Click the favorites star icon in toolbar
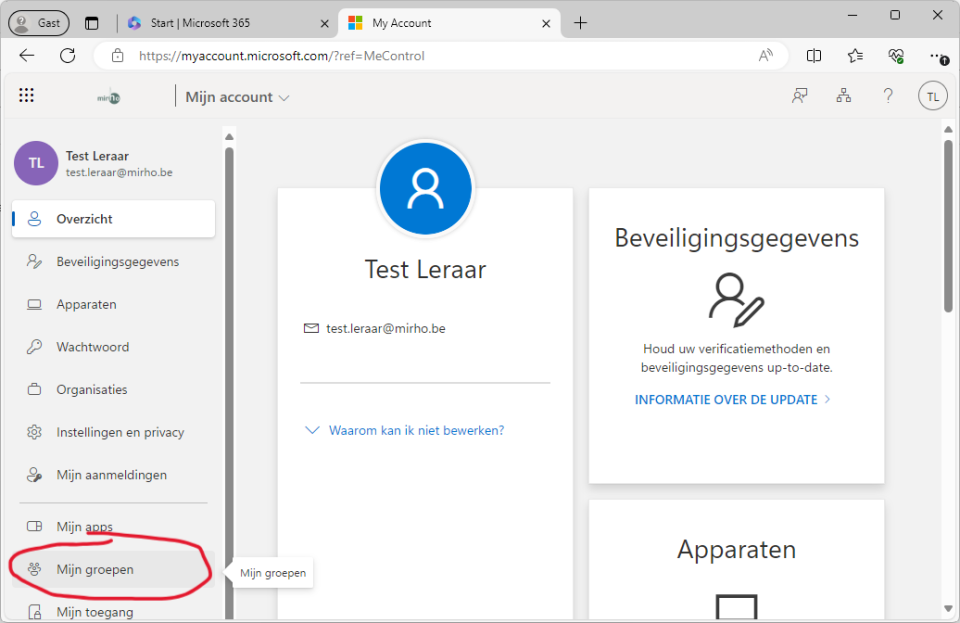This screenshot has width=960, height=623. point(855,56)
